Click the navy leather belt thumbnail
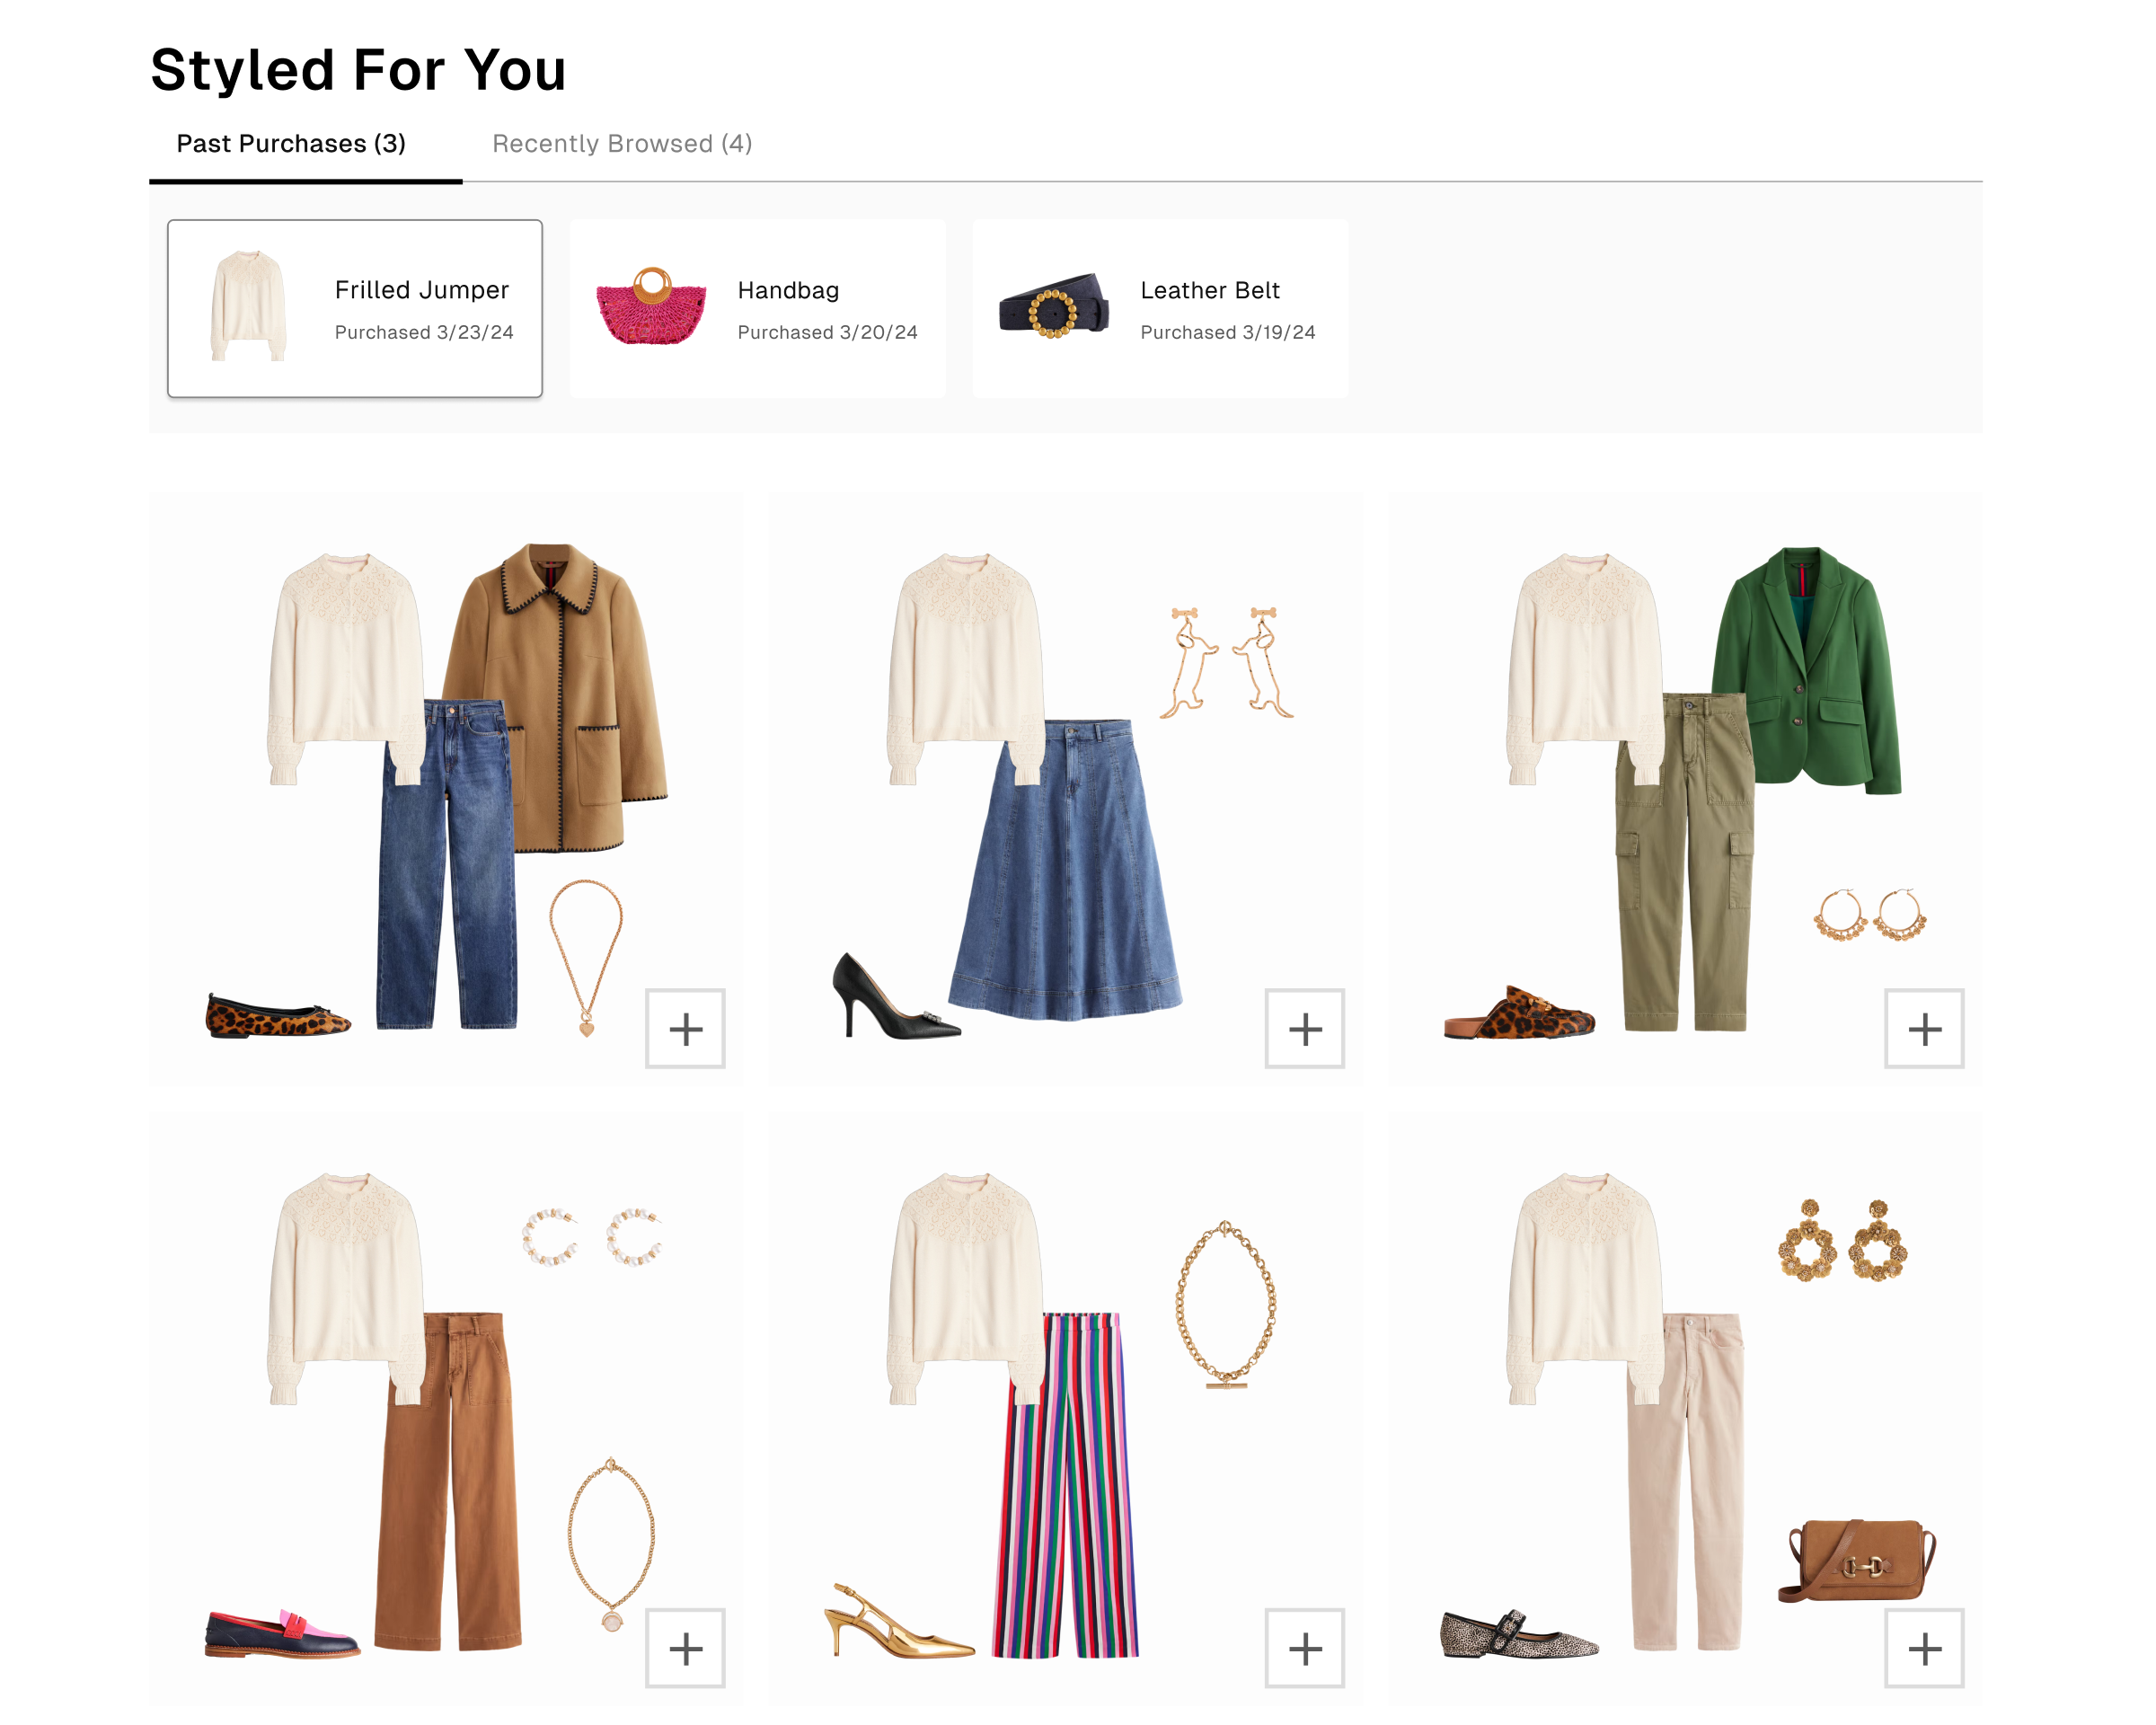2156x1725 pixels. (x=1054, y=306)
